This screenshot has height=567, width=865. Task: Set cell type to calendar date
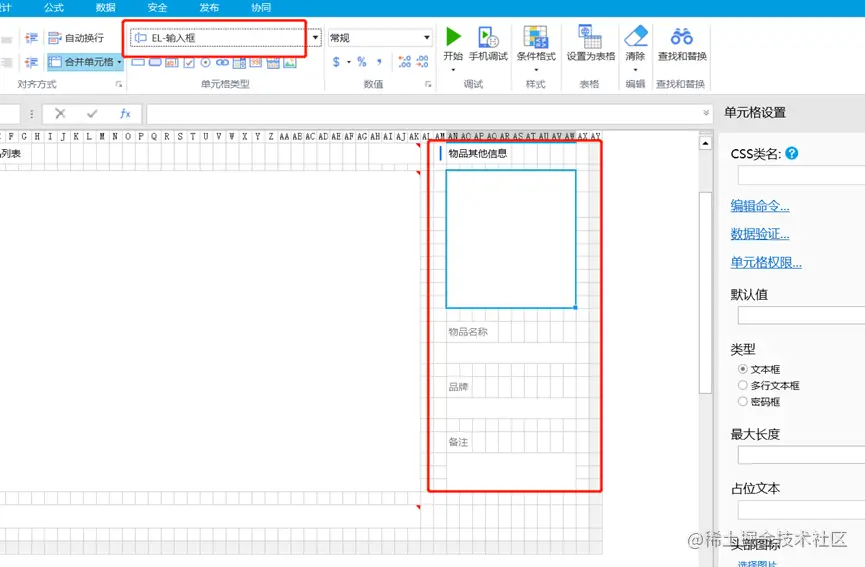point(273,62)
